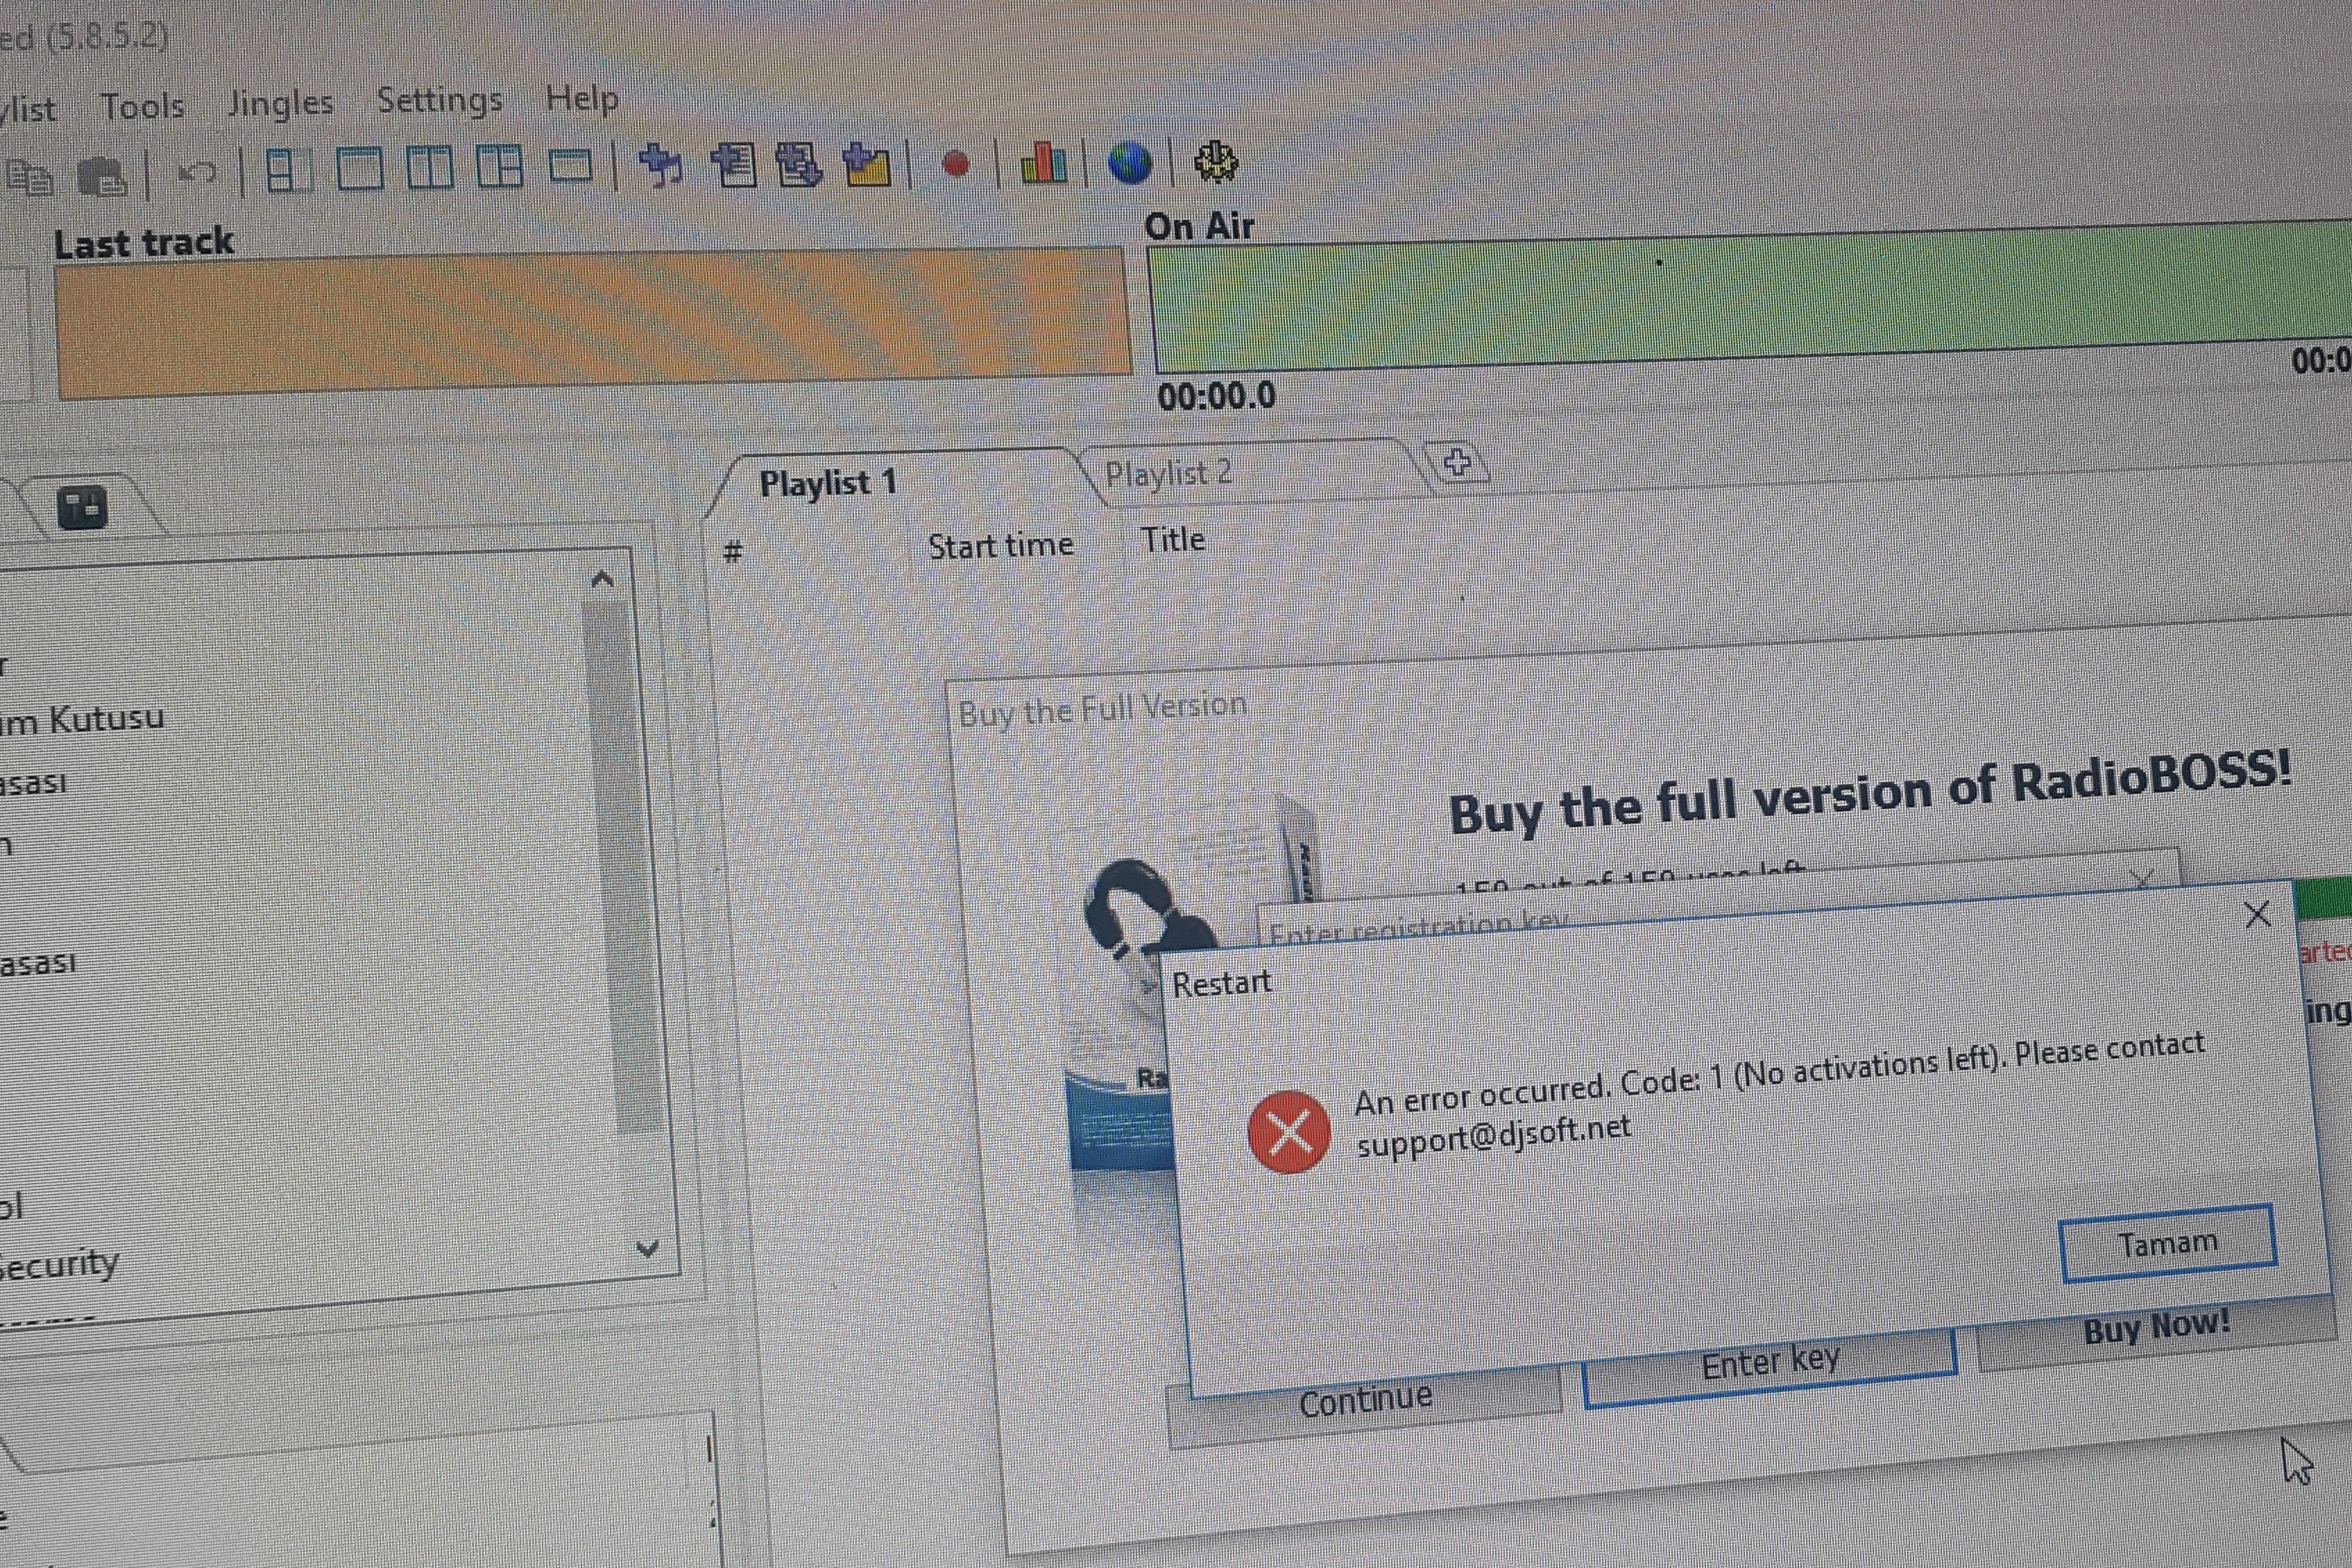Select the single-pane layout icon
The width and height of the screenshot is (2352, 1568).
(359, 169)
